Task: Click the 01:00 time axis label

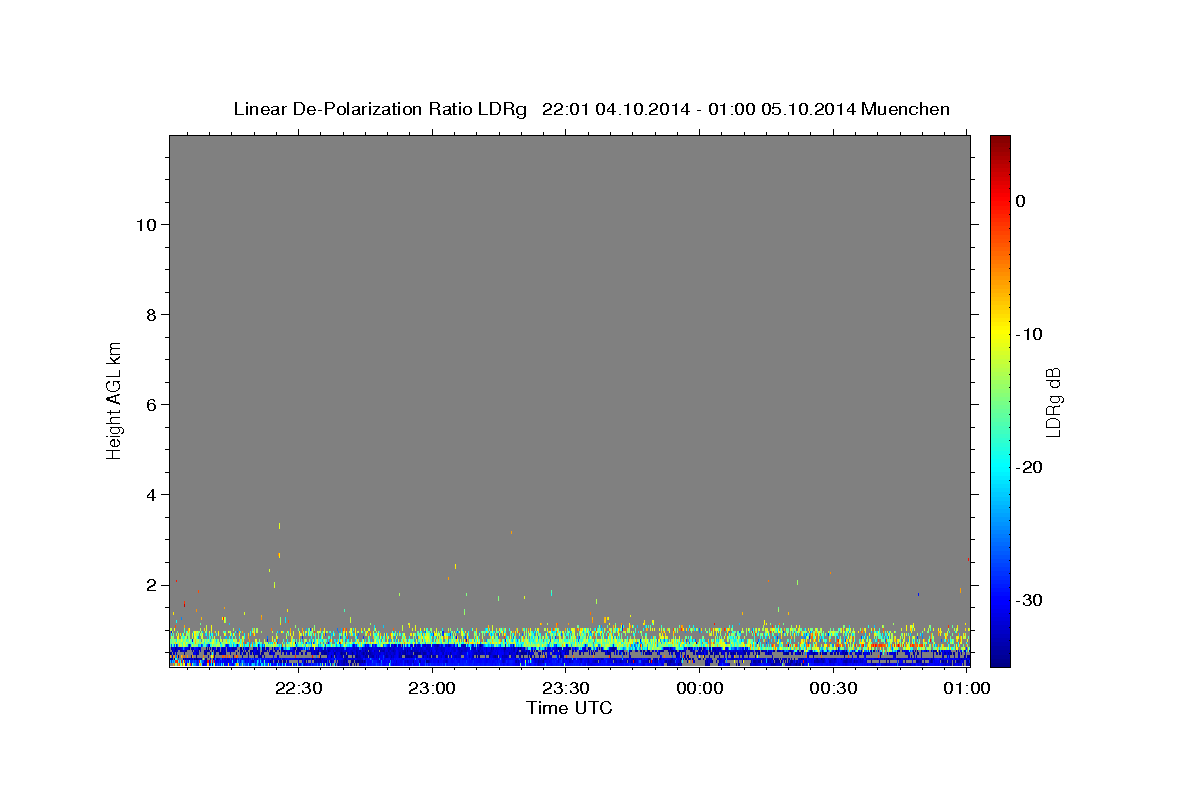Action: click(x=967, y=689)
